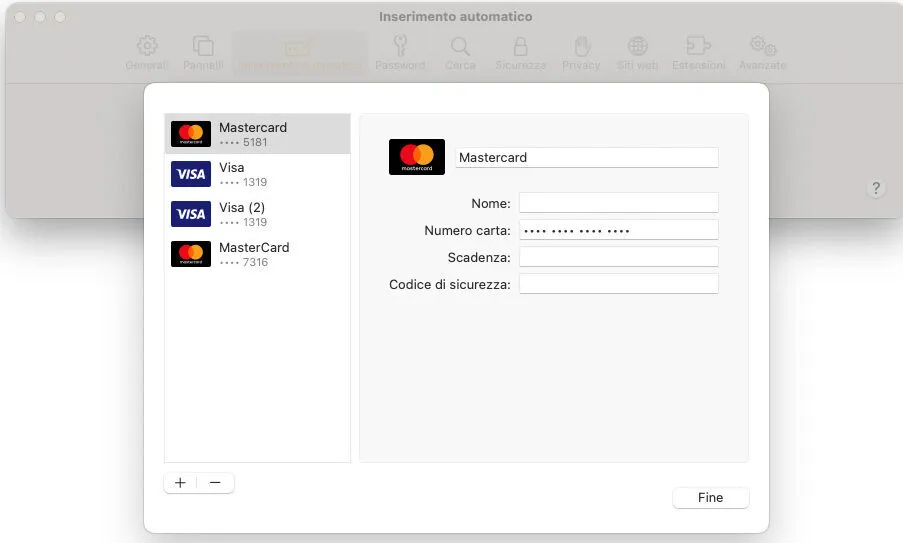Click the Visa logo of first Visa entry

coord(191,174)
